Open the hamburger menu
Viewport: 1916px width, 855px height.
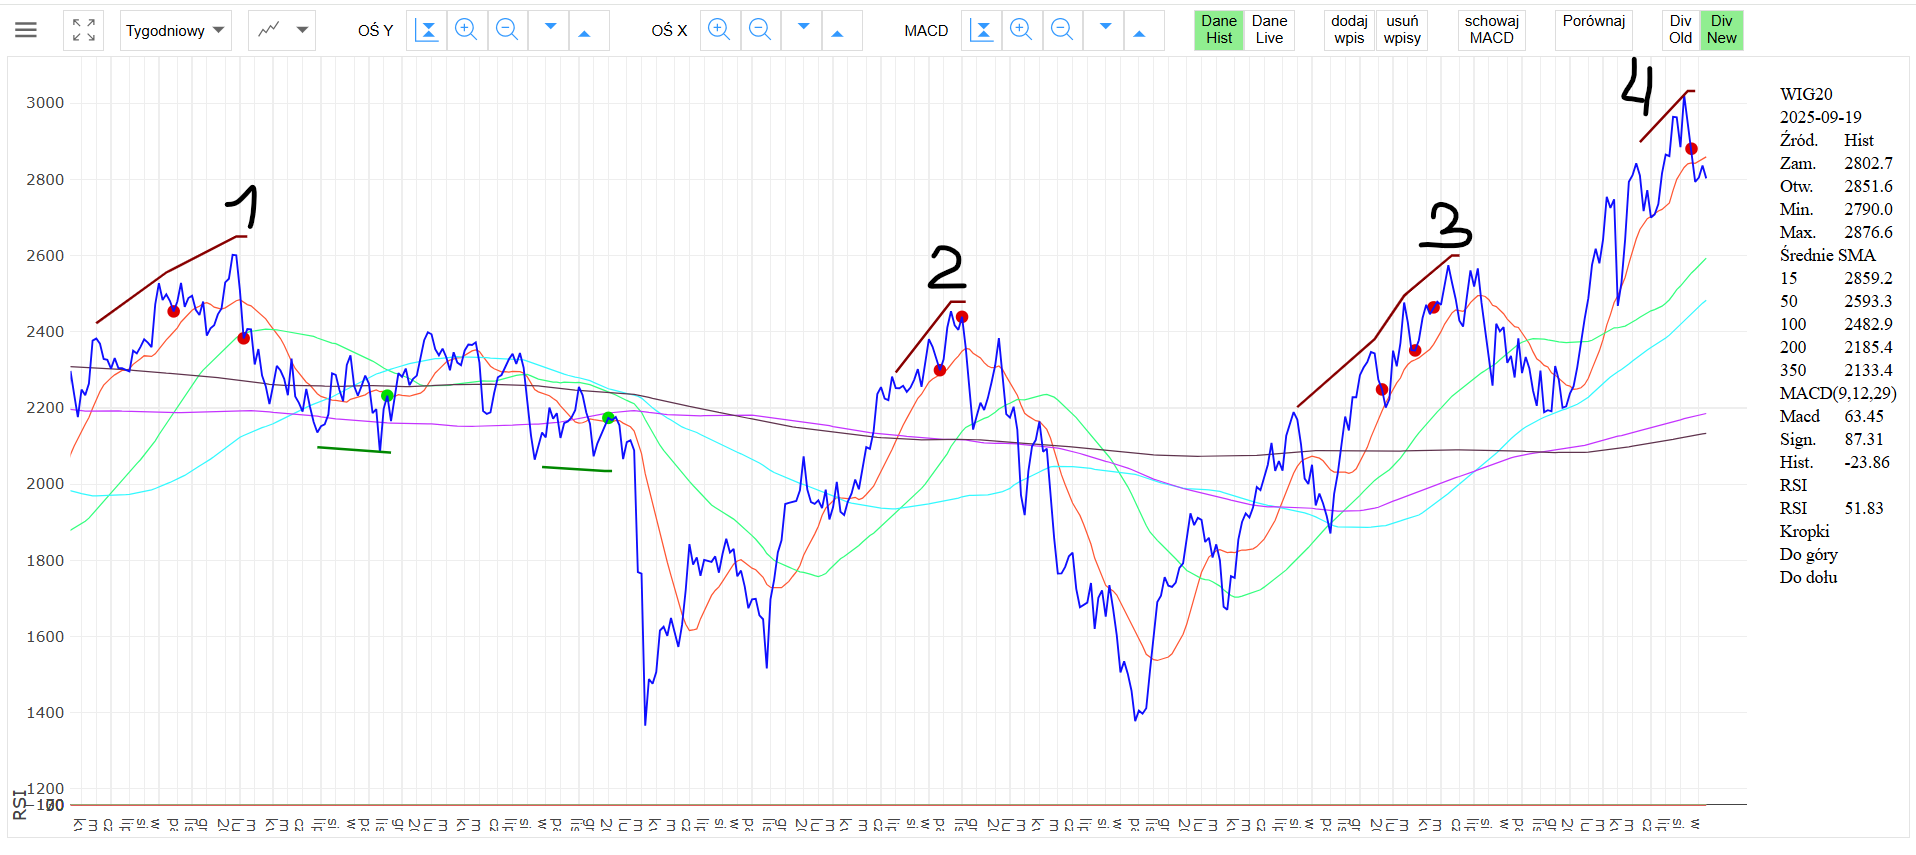tap(26, 30)
